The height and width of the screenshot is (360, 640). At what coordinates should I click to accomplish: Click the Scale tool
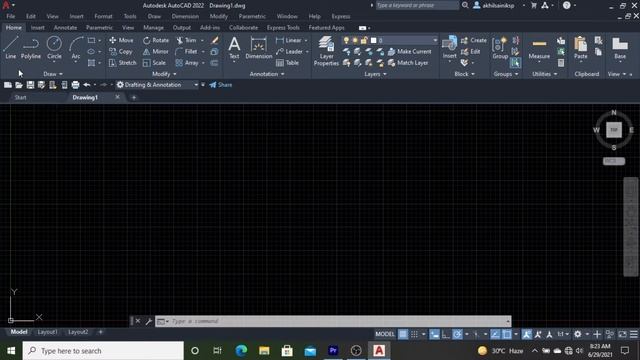[x=154, y=63]
